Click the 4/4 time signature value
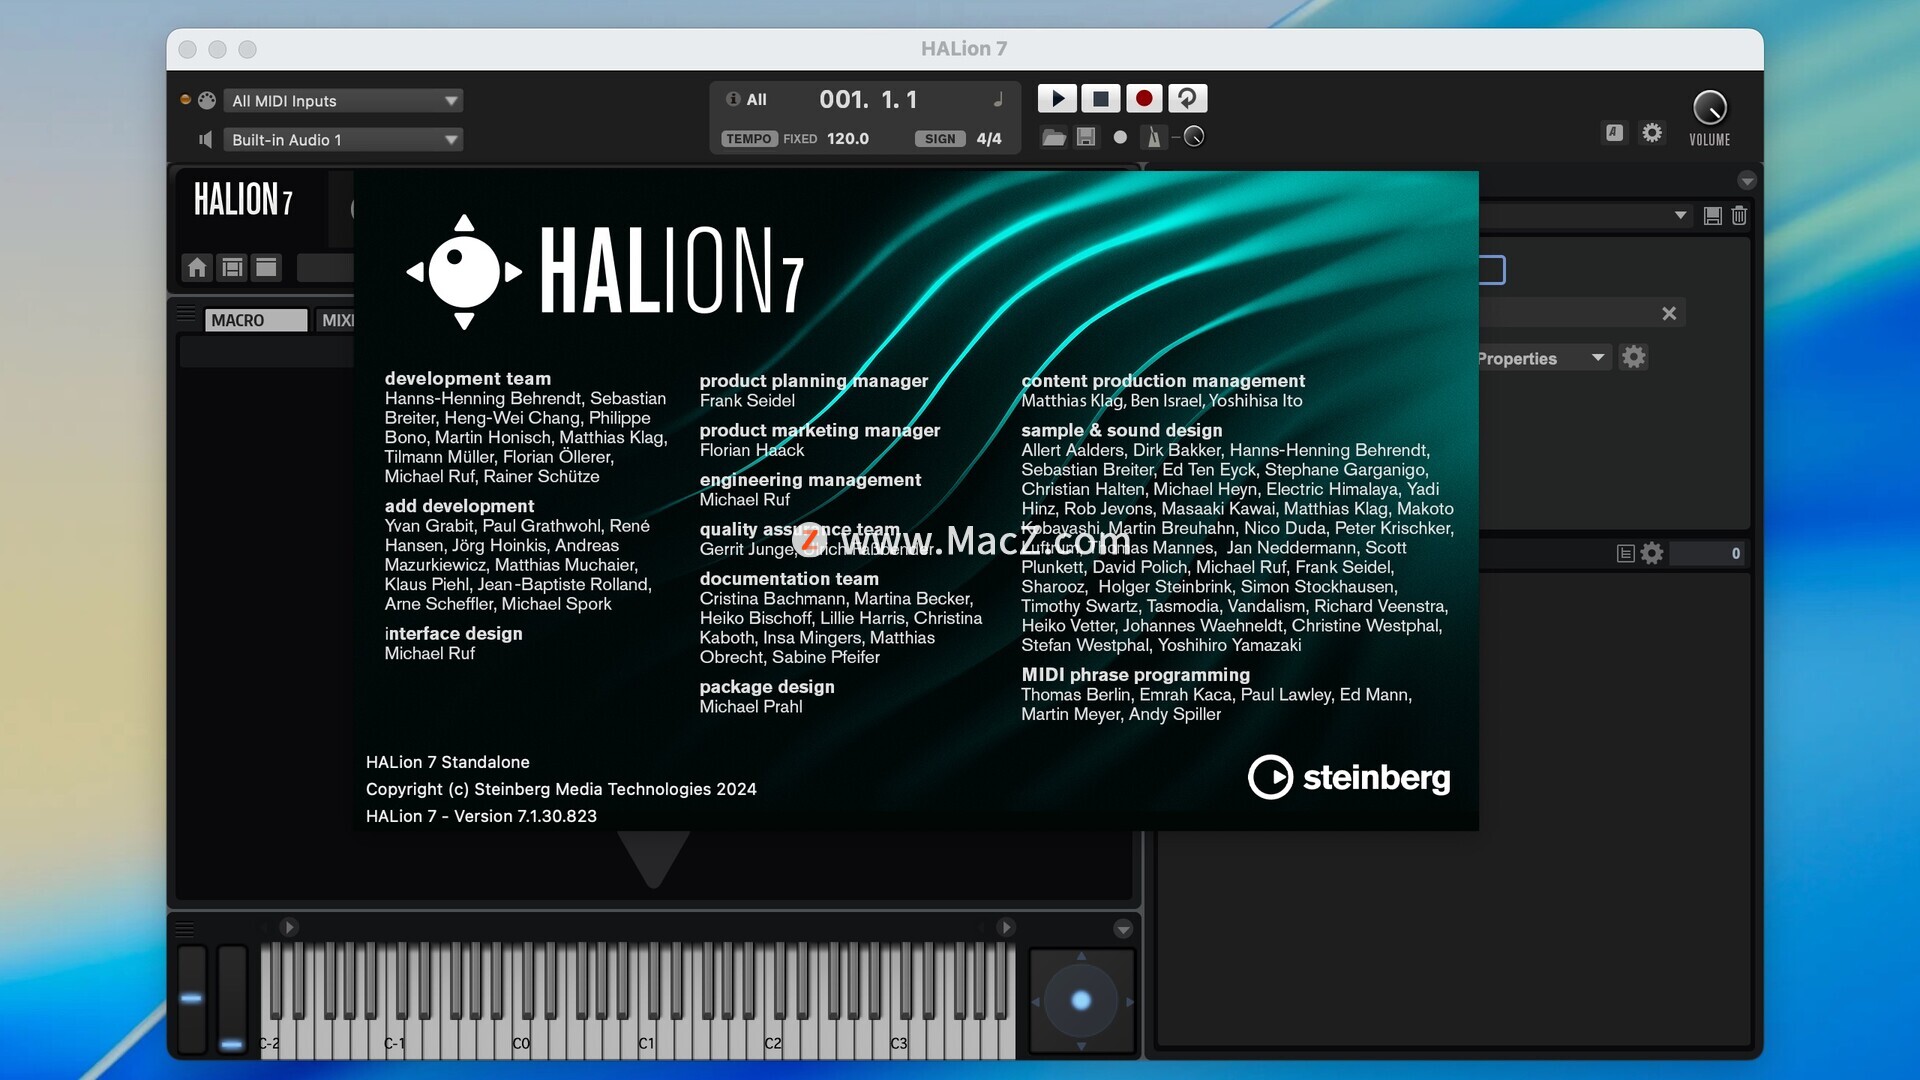 pyautogui.click(x=989, y=139)
